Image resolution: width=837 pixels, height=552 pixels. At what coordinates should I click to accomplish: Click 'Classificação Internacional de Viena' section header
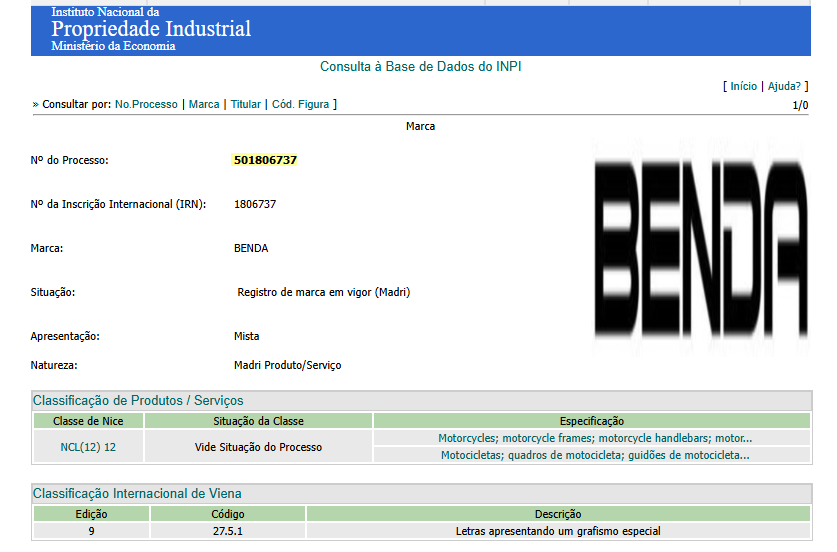(x=137, y=493)
